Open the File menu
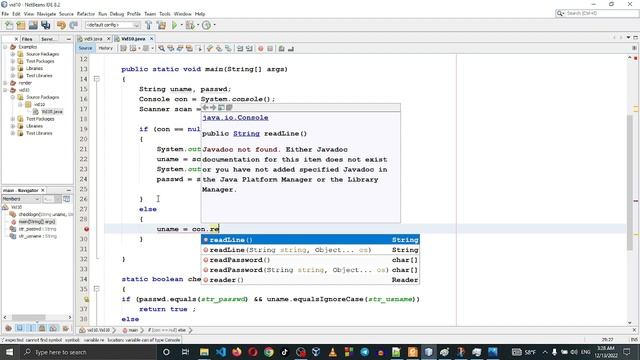640x360 pixels. click(5, 14)
